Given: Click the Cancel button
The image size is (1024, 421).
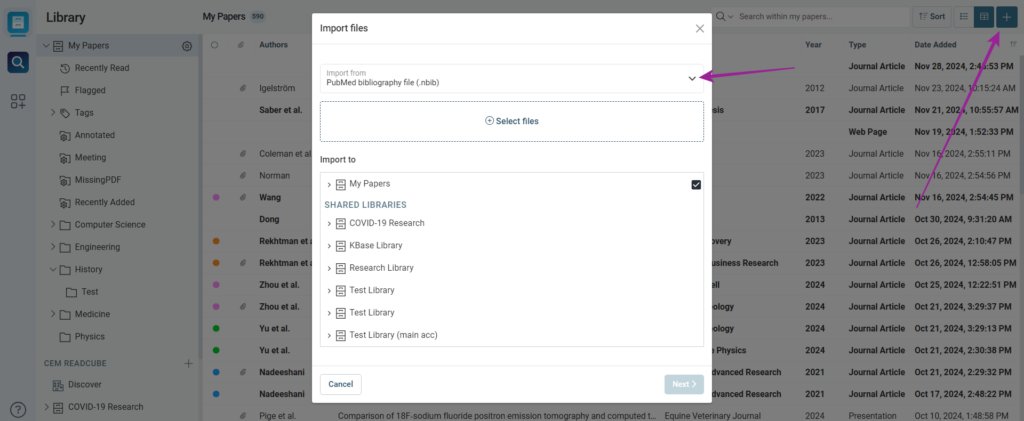Looking at the screenshot, I should (x=340, y=384).
